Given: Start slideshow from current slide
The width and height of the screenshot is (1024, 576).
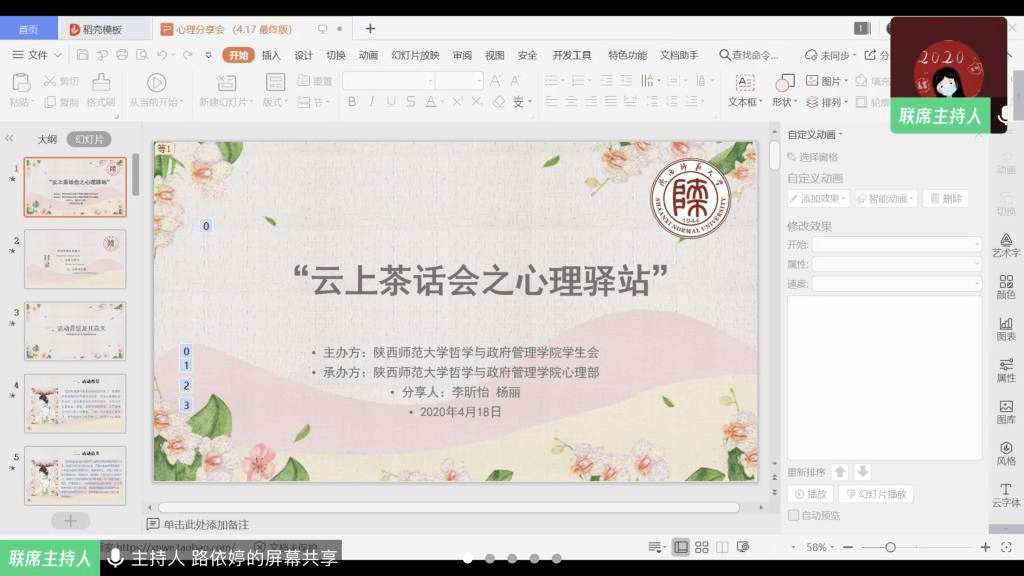Looking at the screenshot, I should 156,83.
